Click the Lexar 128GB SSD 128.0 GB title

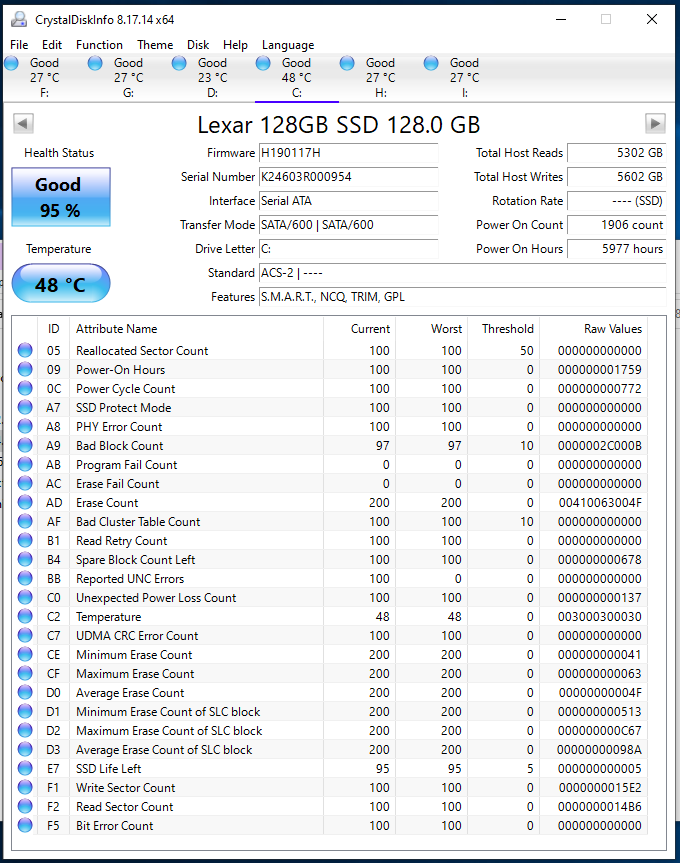point(339,125)
